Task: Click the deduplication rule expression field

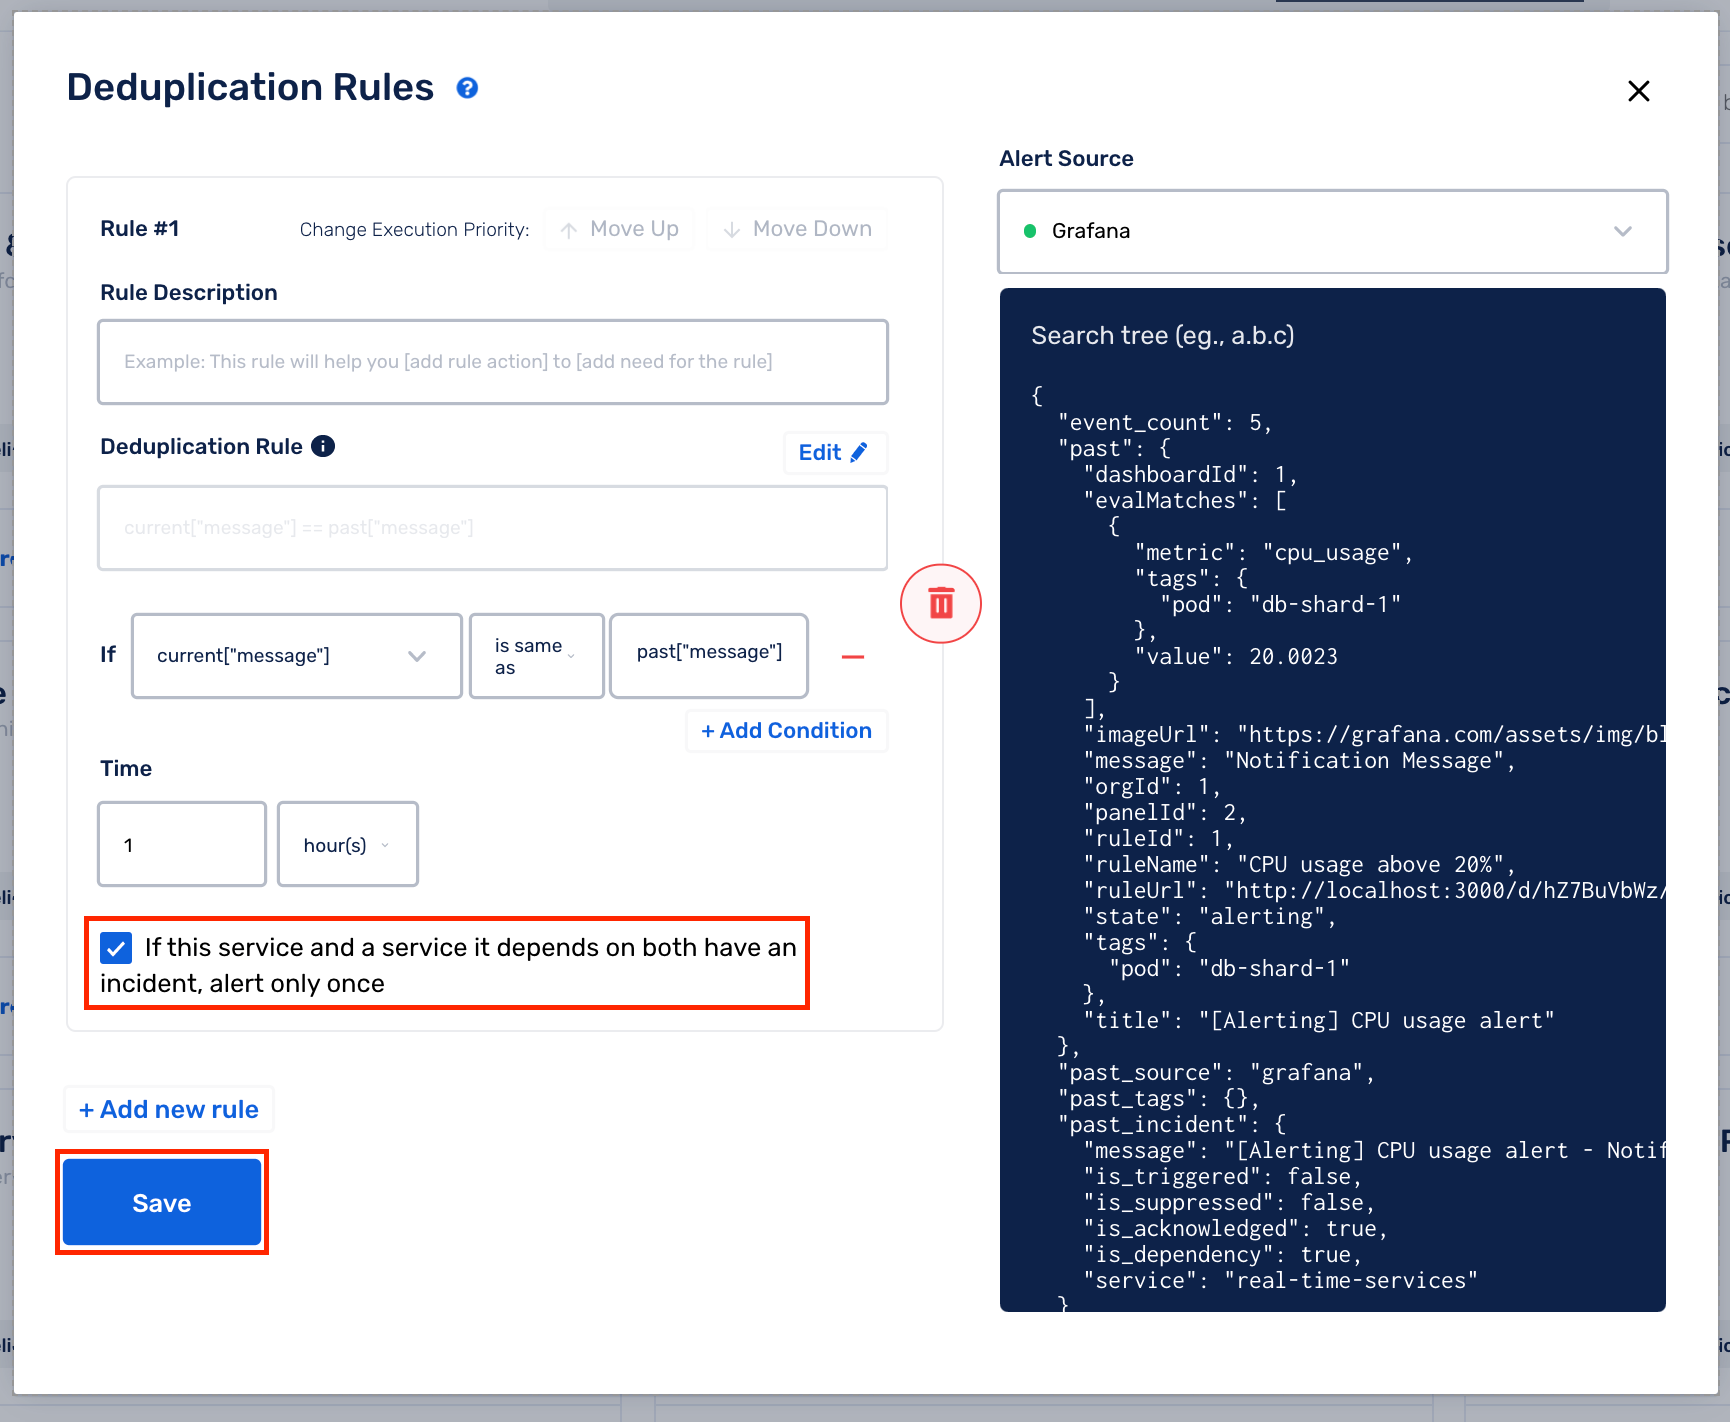Action: tap(493, 528)
